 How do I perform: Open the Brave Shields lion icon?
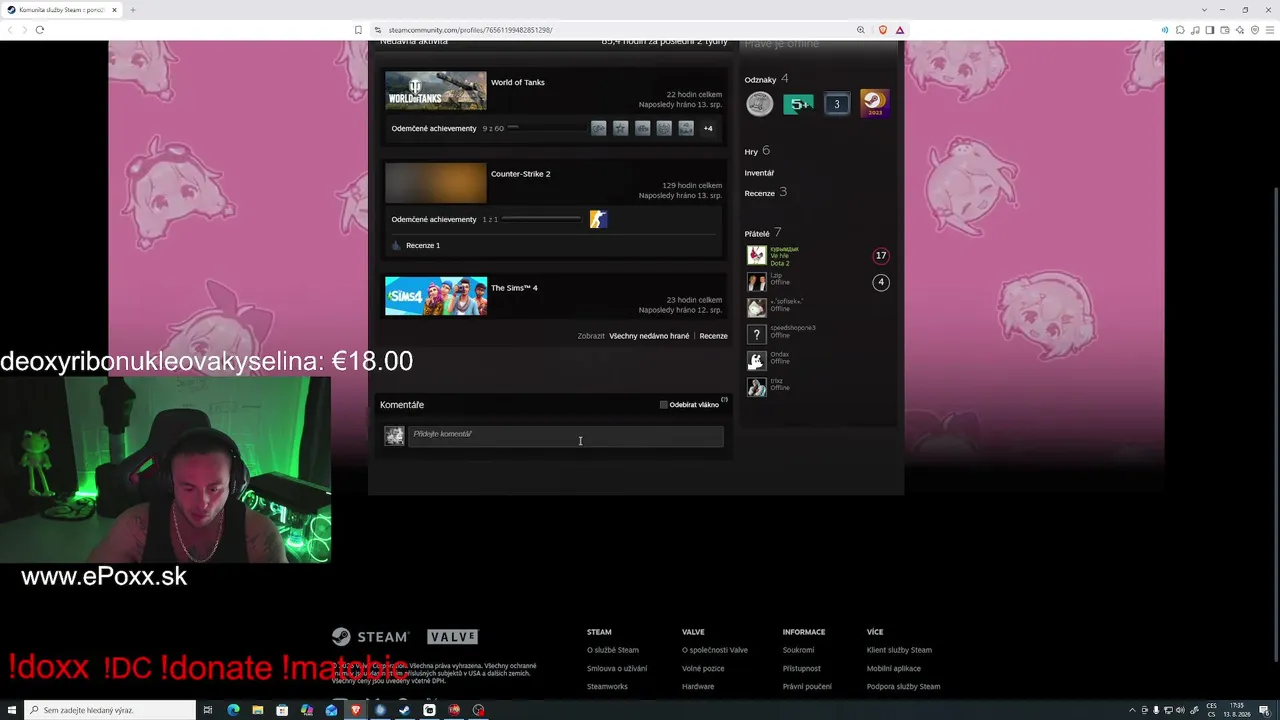click(x=882, y=30)
